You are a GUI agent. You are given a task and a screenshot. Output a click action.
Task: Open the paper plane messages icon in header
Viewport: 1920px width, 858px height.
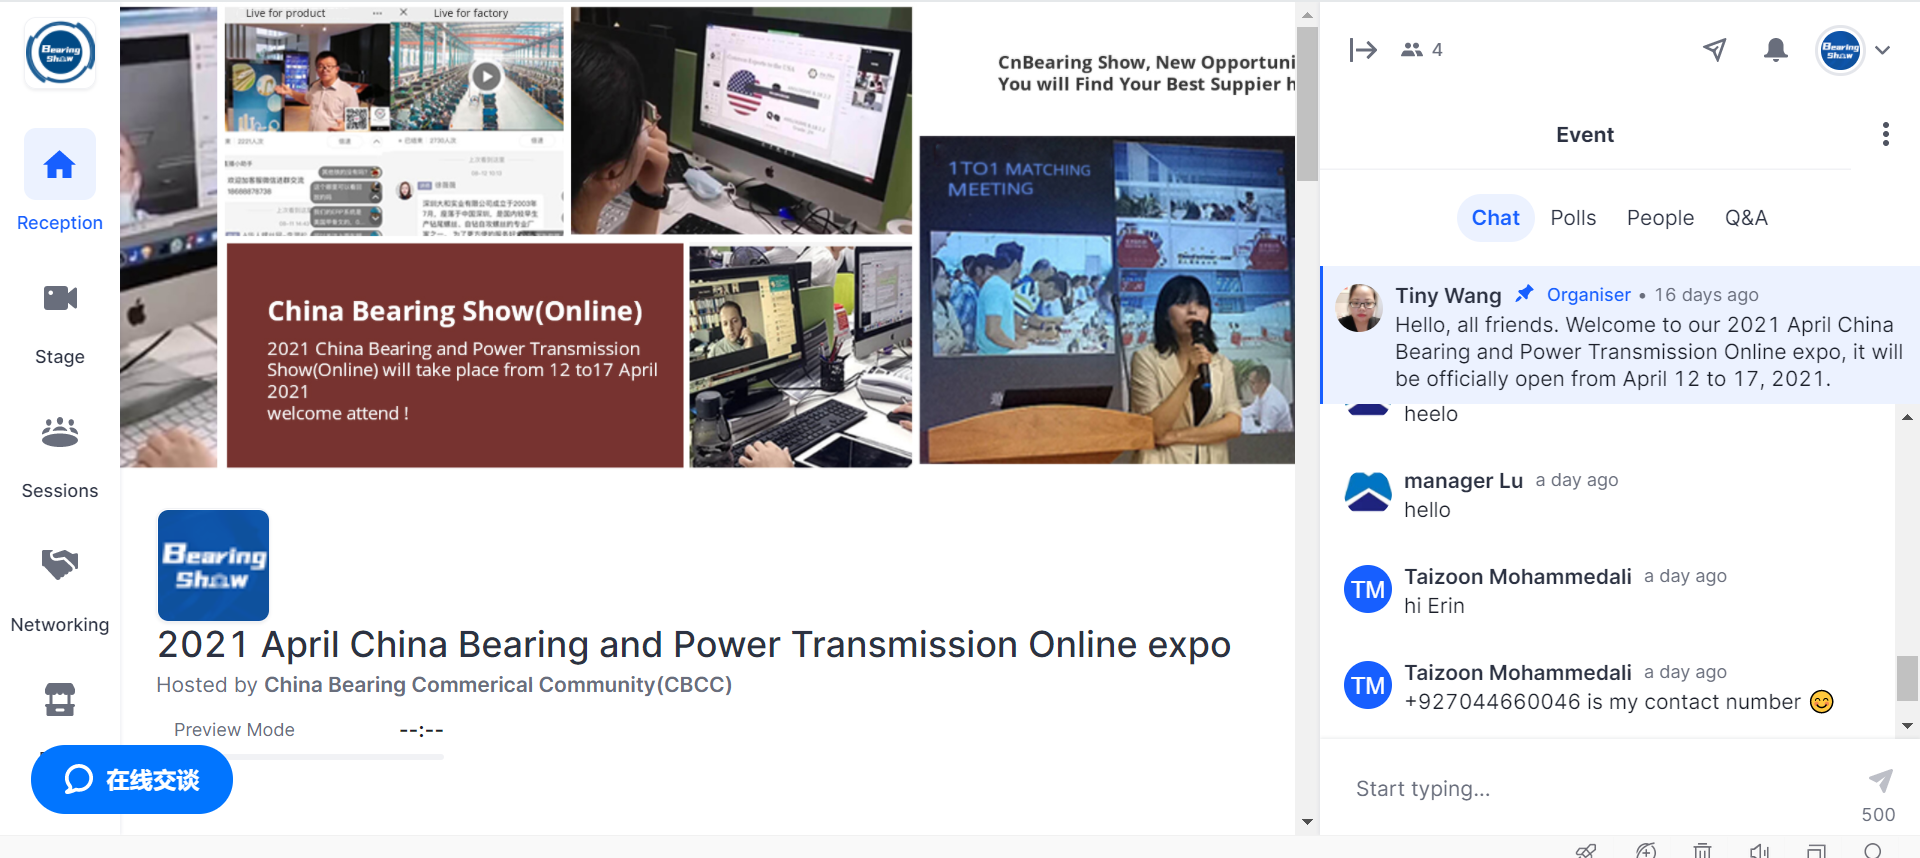click(x=1715, y=50)
